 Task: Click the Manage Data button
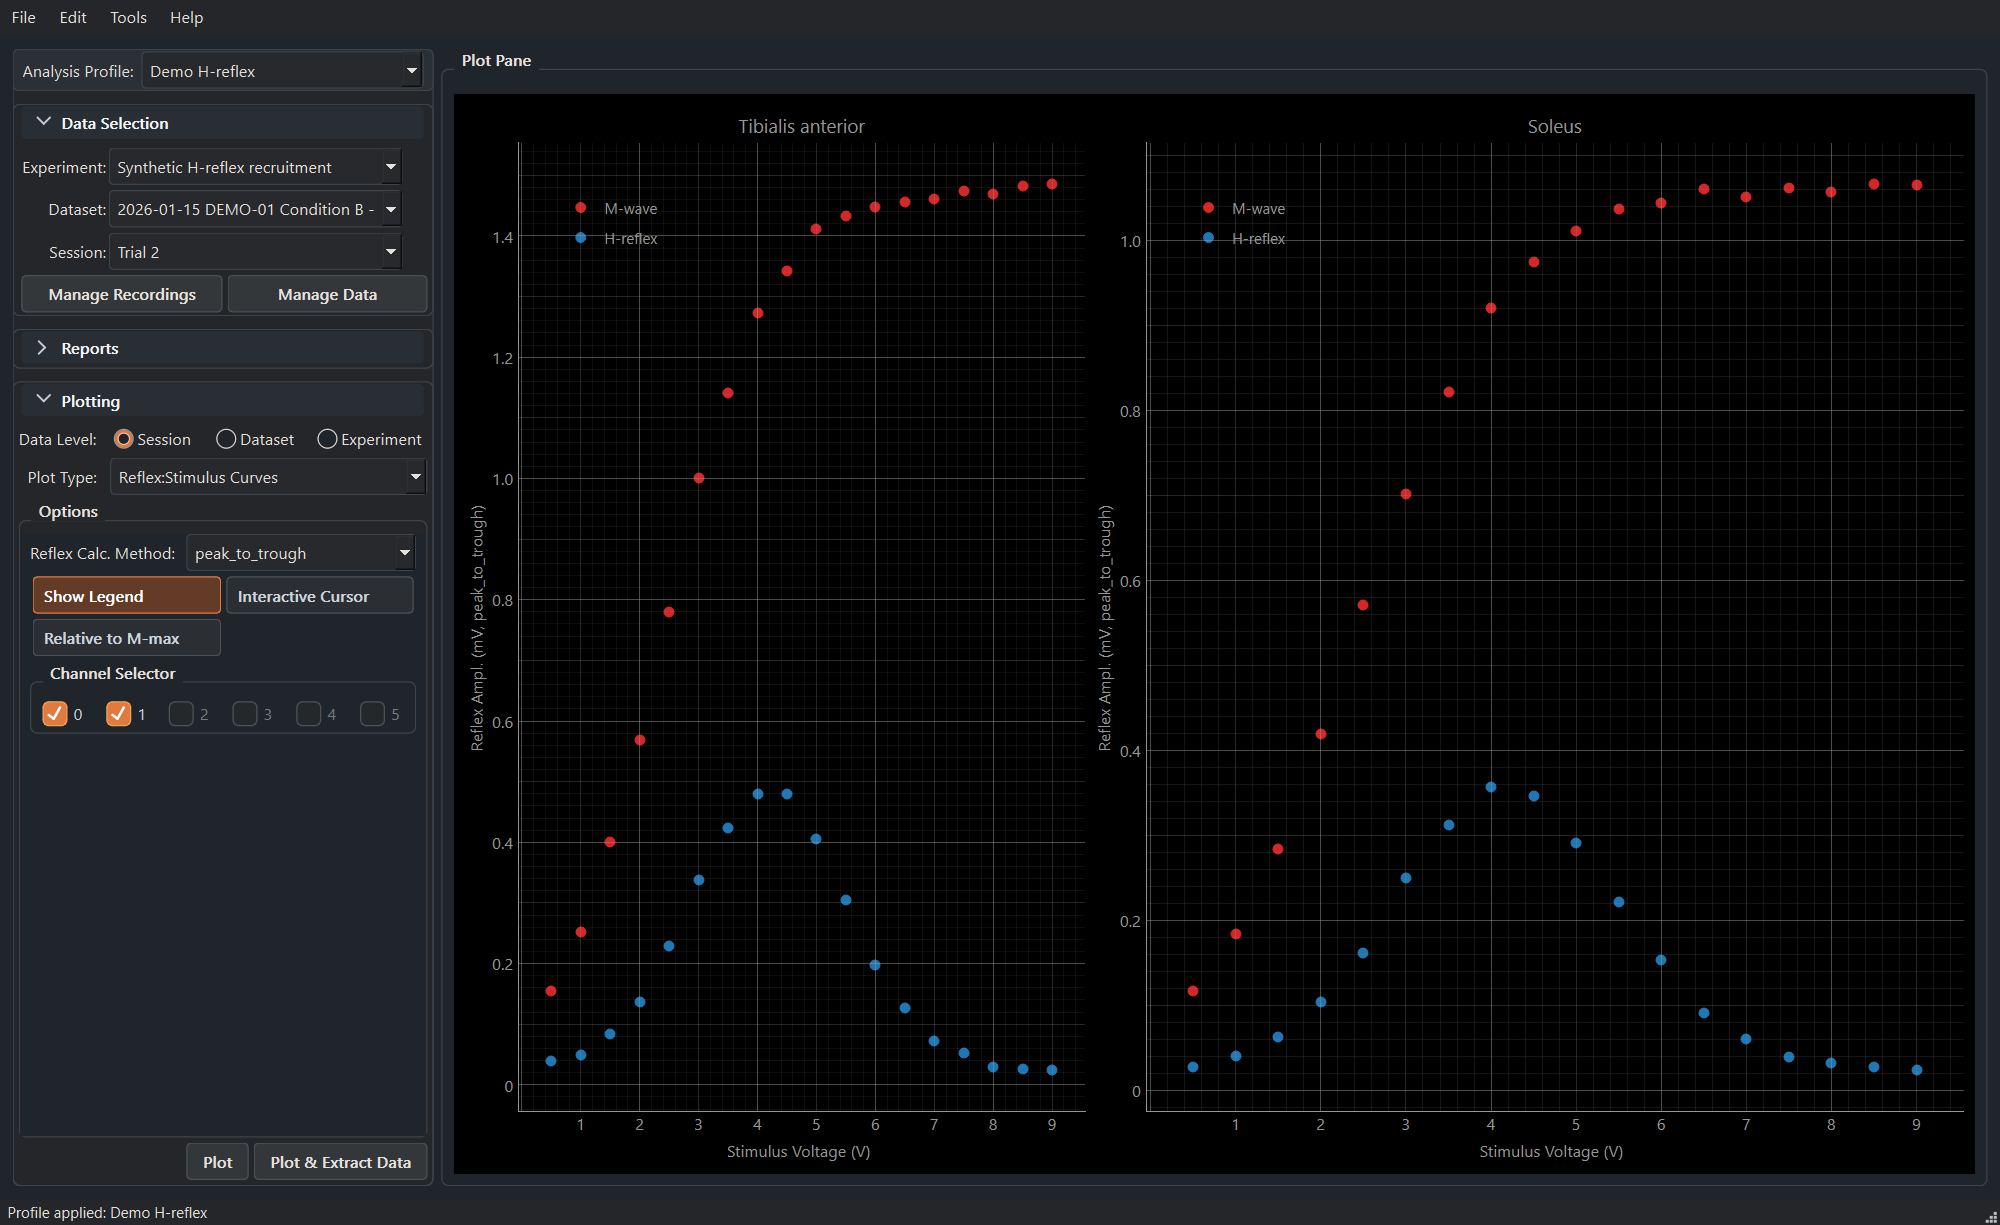coord(327,294)
